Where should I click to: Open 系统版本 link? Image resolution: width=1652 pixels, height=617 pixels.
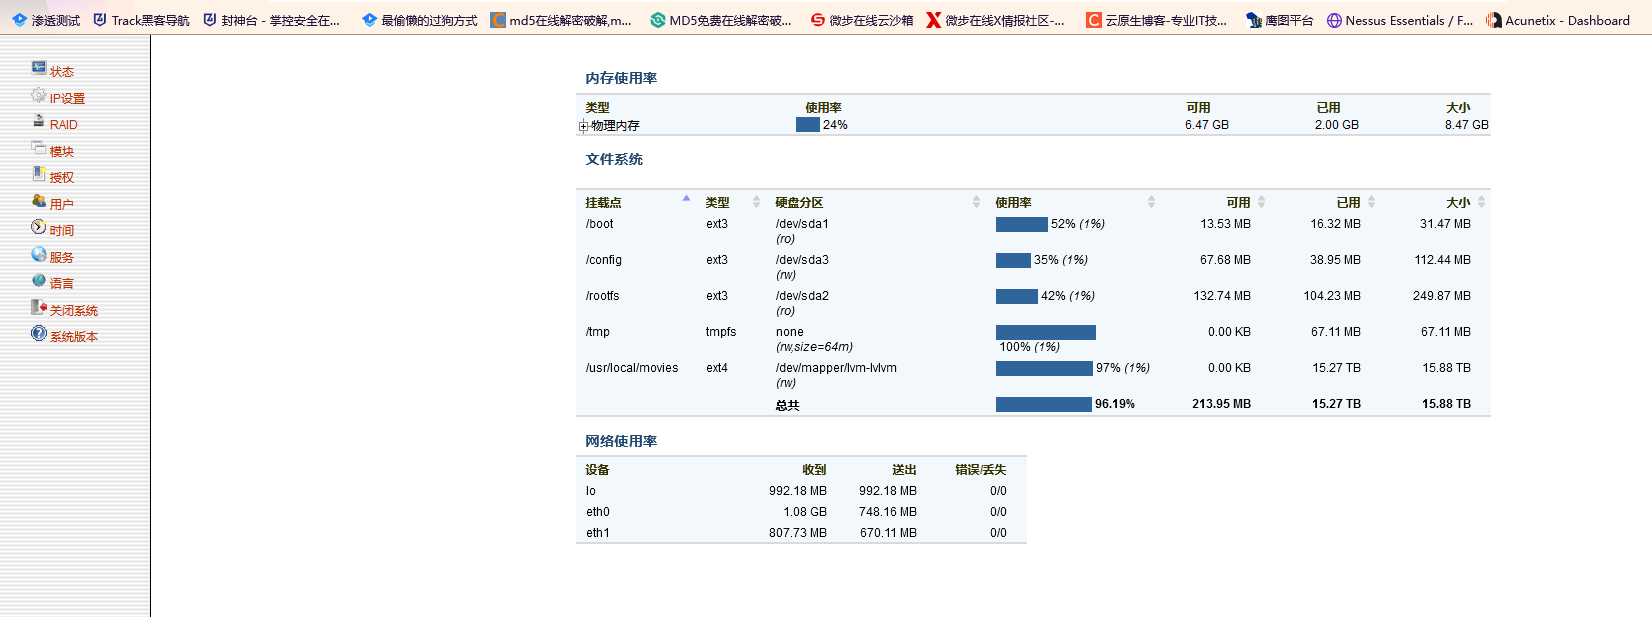pyautogui.click(x=74, y=337)
